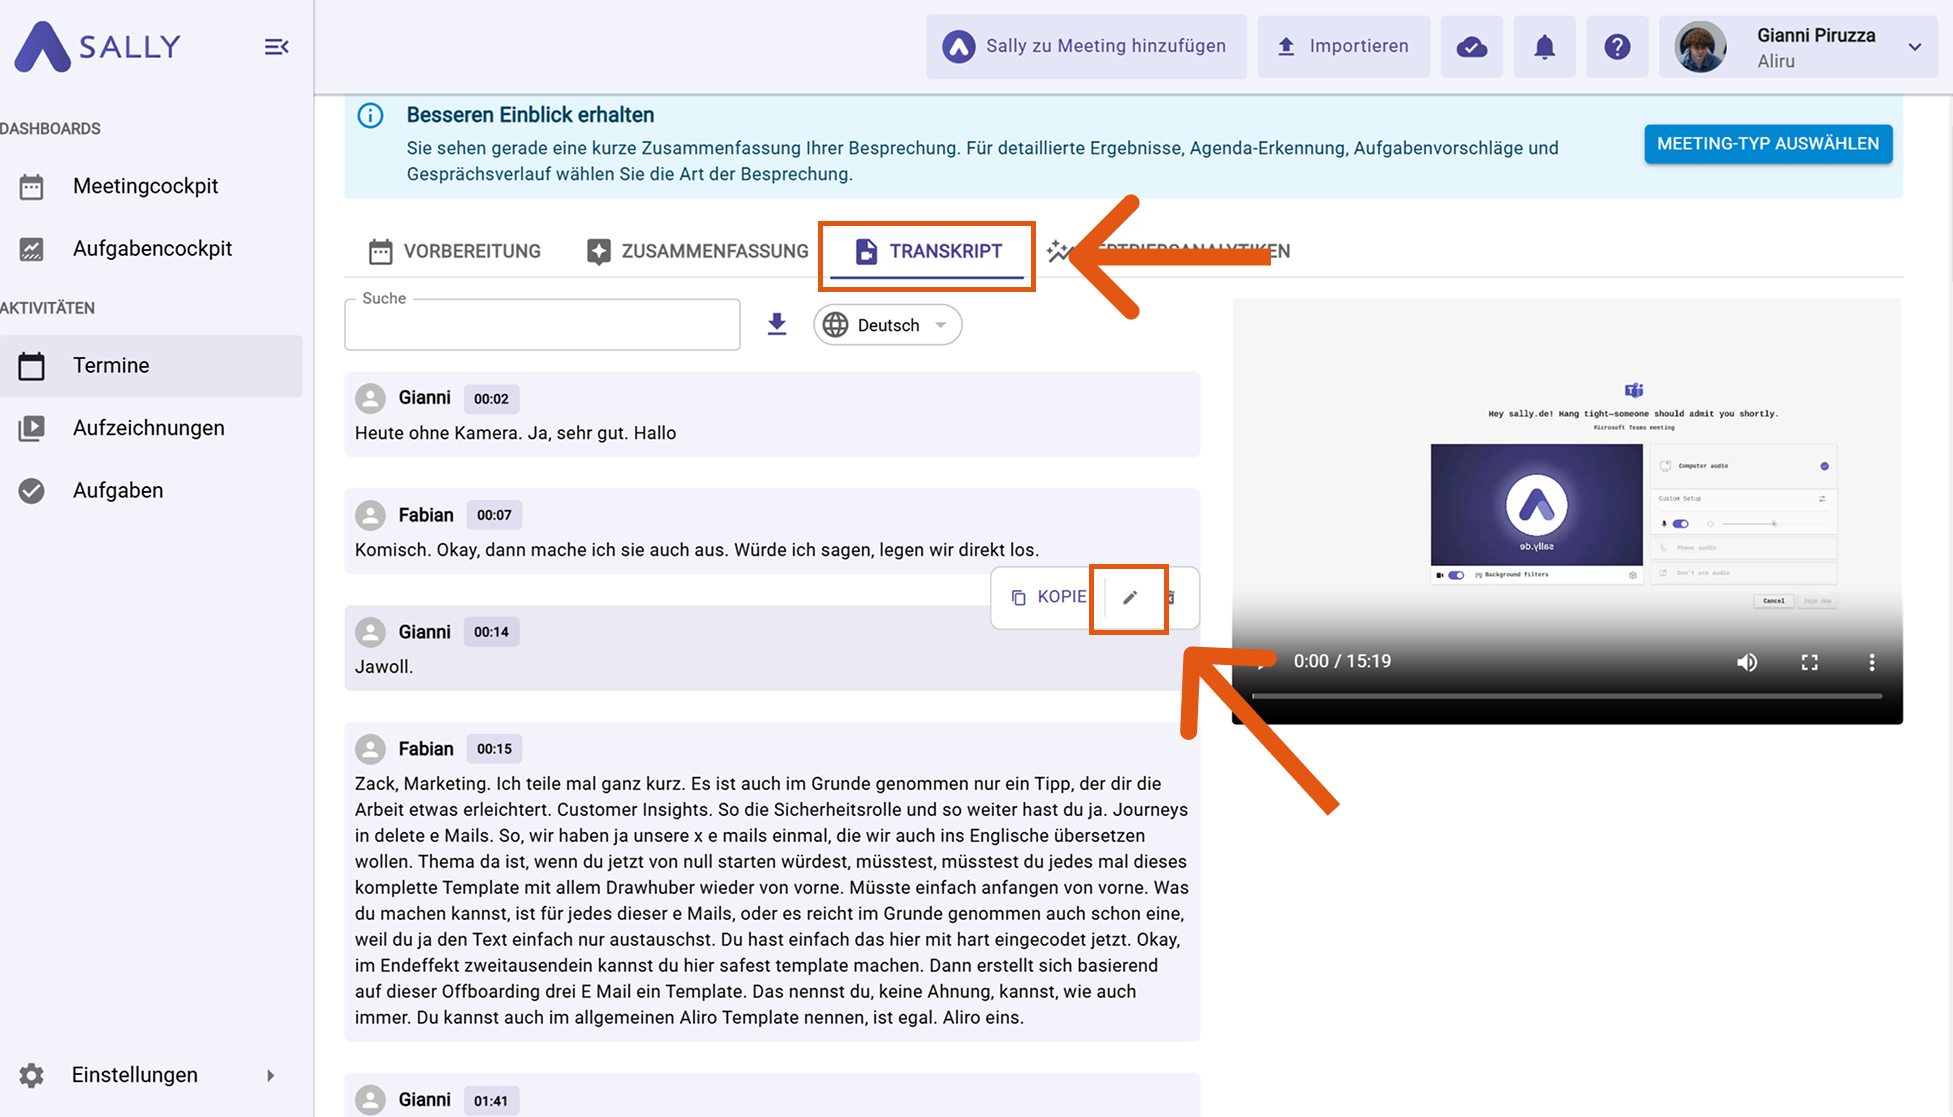Click speaker name Fabian at 00:07

click(x=426, y=515)
